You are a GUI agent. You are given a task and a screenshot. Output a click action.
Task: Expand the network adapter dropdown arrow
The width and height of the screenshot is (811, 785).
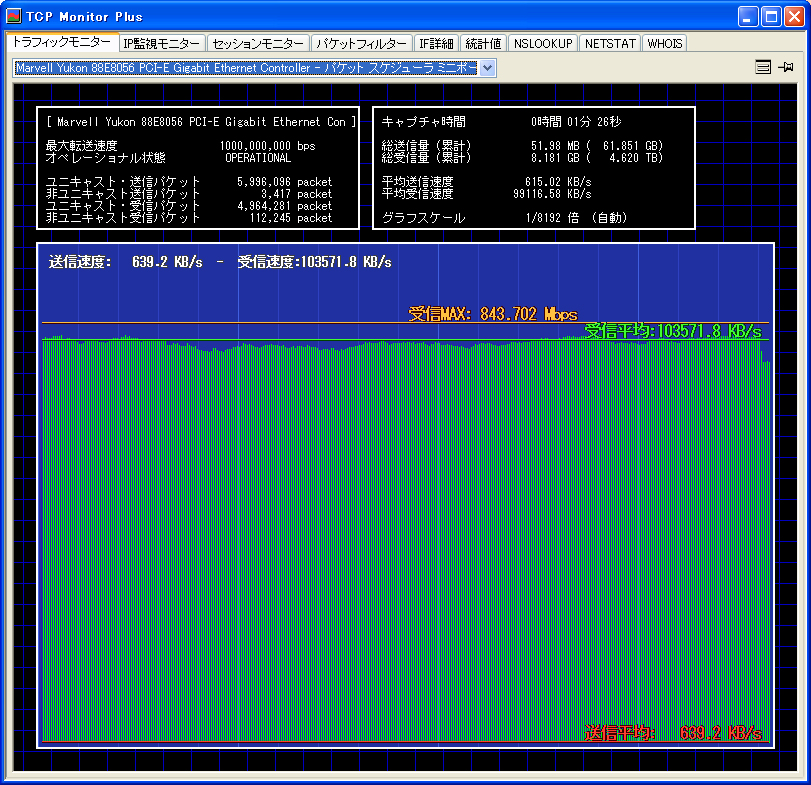click(x=487, y=68)
